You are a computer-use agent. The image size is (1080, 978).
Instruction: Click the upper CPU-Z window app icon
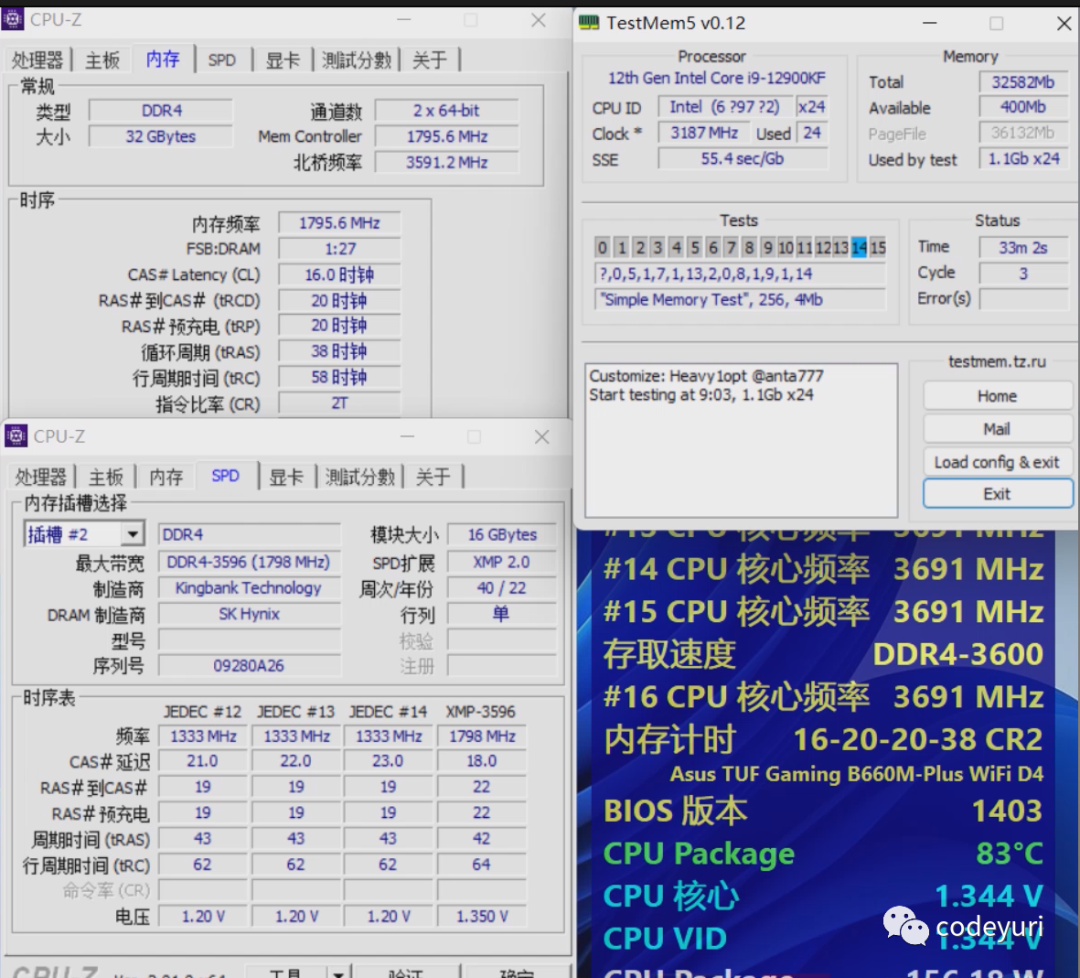12,19
